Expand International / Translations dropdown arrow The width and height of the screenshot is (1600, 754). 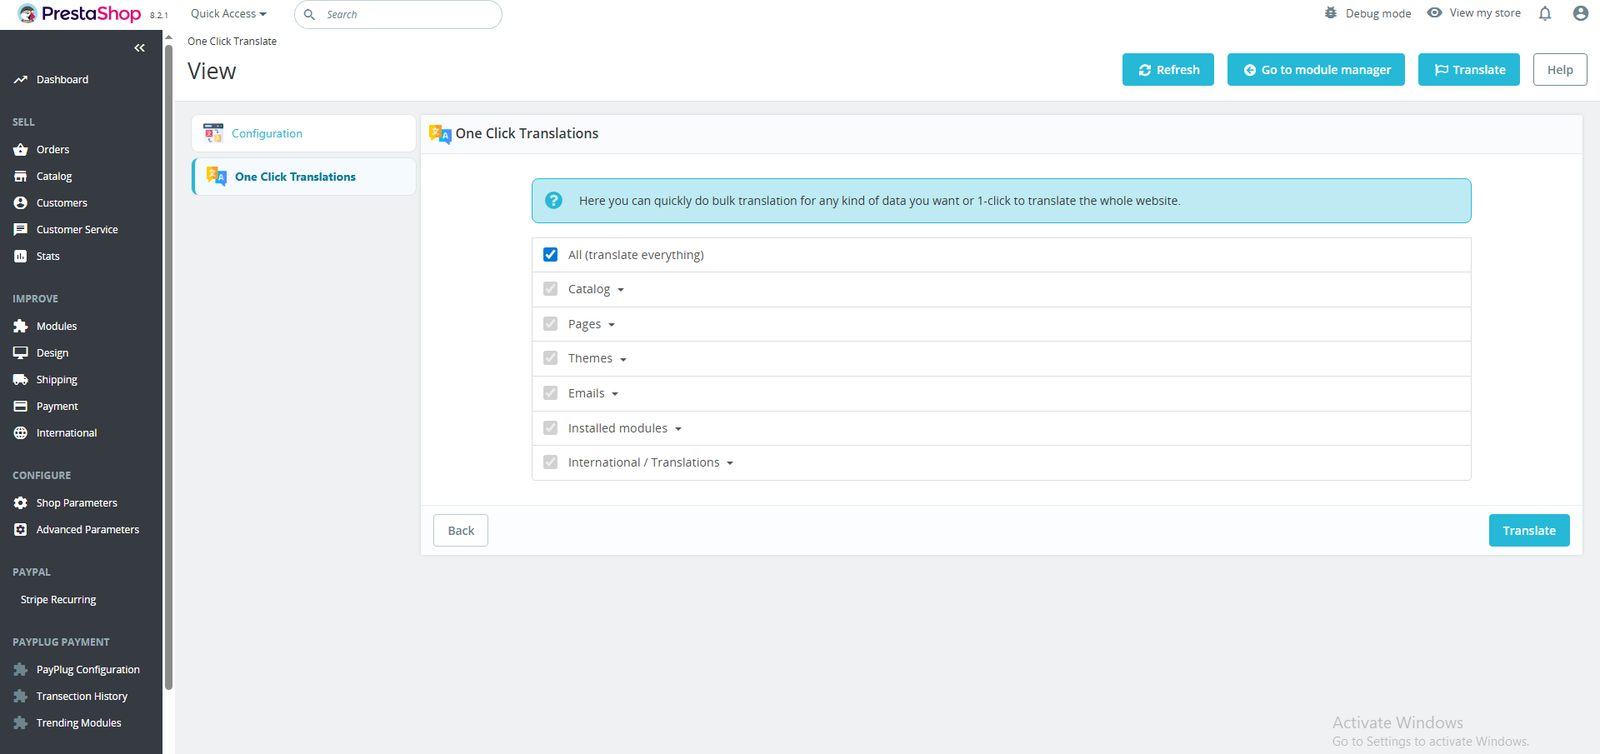click(x=730, y=463)
